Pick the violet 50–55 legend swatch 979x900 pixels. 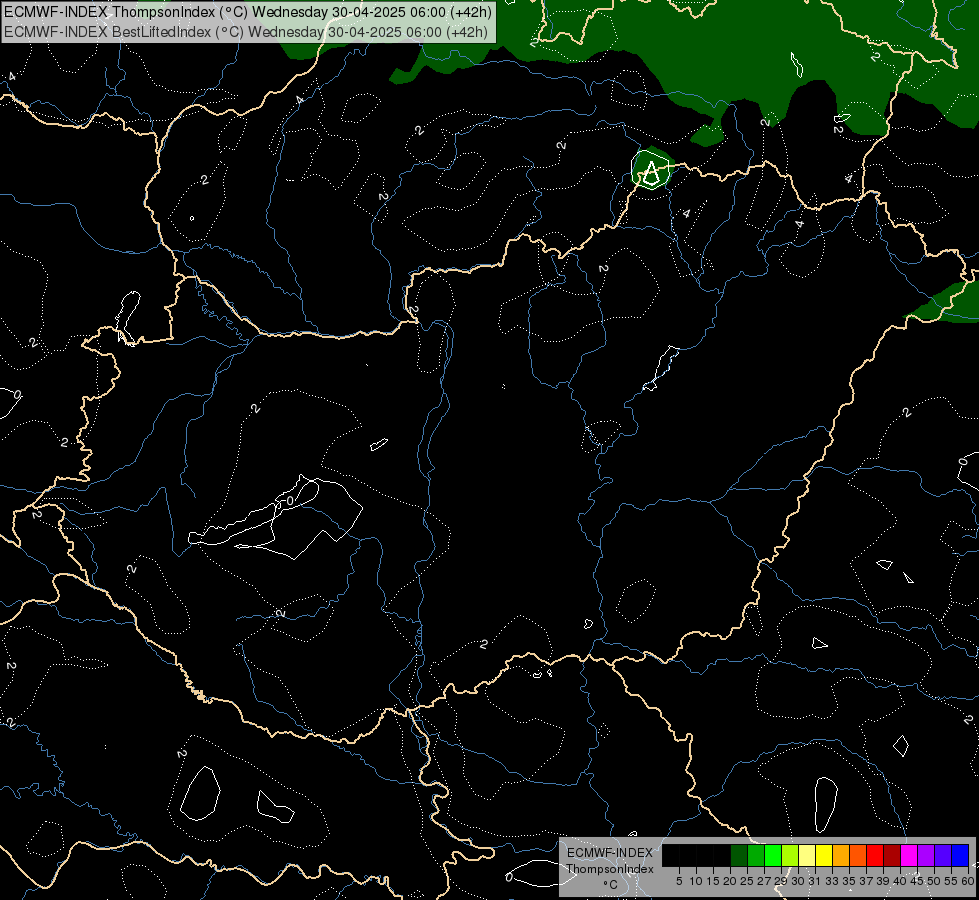coord(943,856)
